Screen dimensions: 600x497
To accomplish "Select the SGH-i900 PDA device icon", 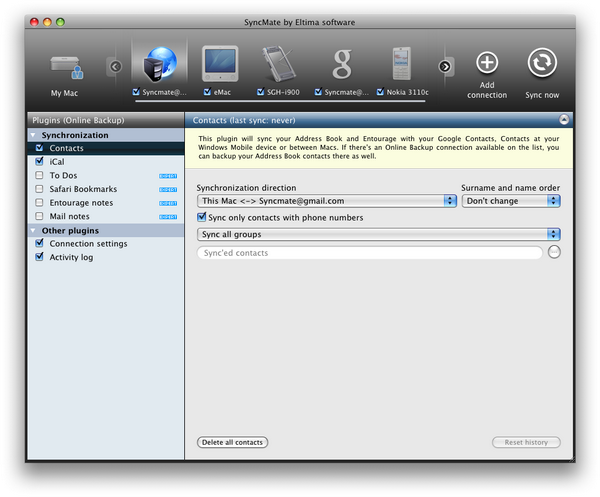I will [x=278, y=64].
